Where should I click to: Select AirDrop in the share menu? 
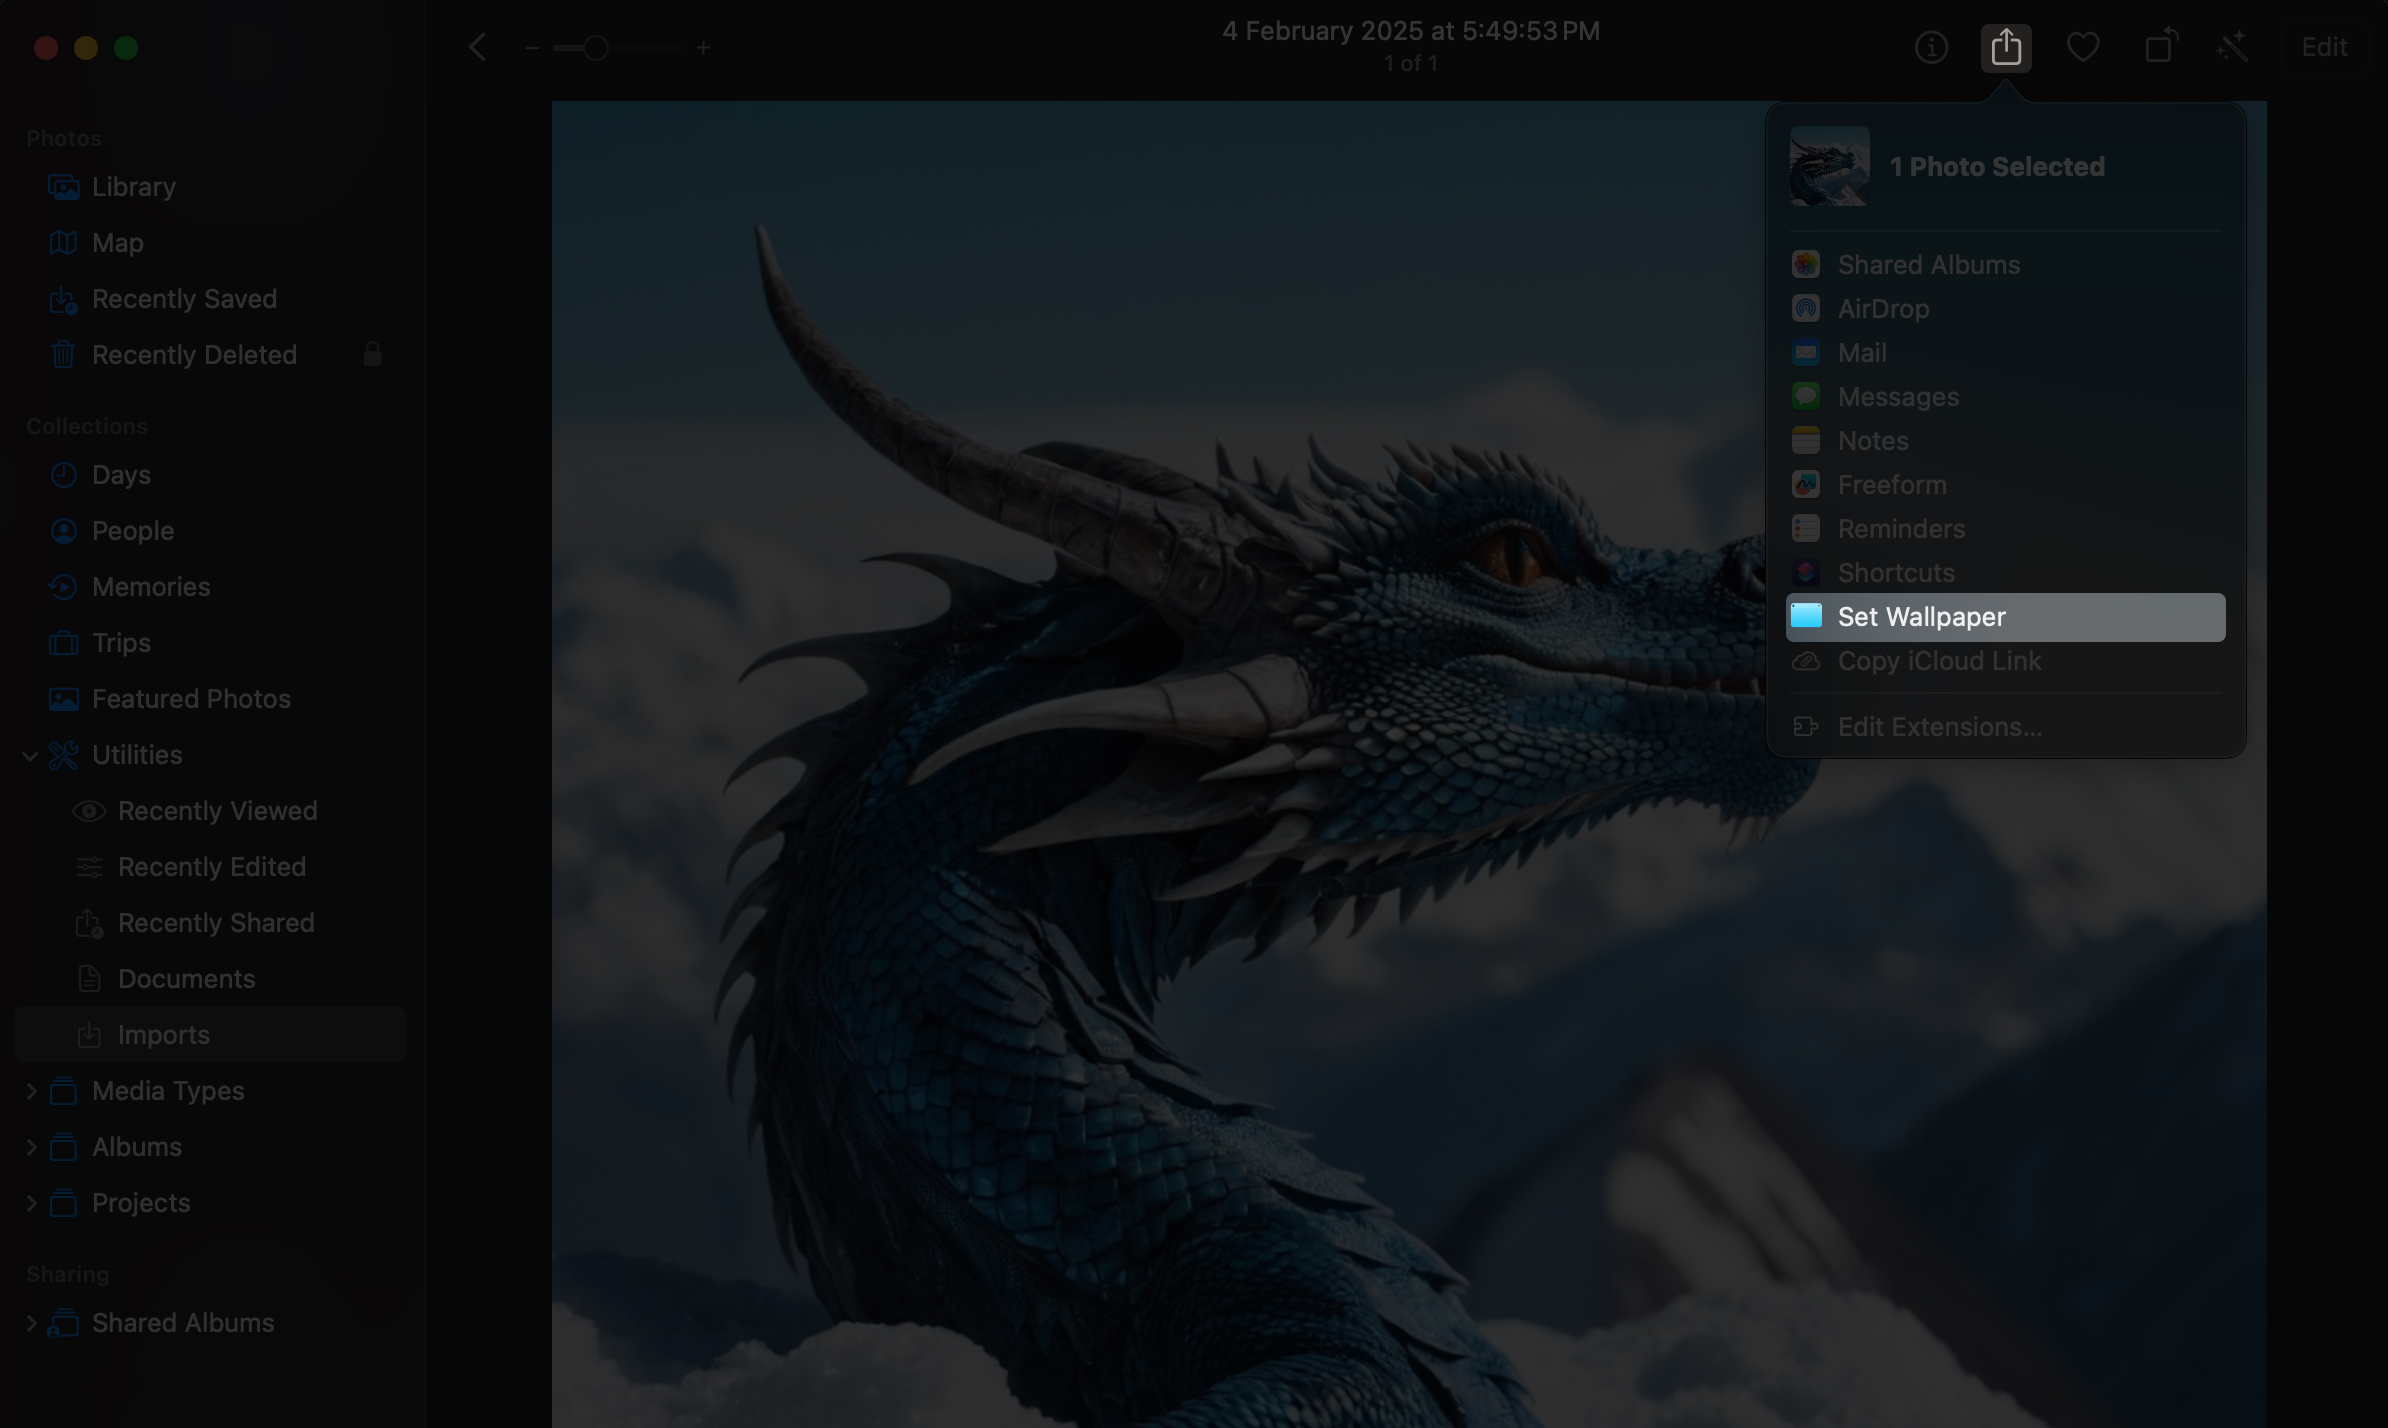point(1884,308)
